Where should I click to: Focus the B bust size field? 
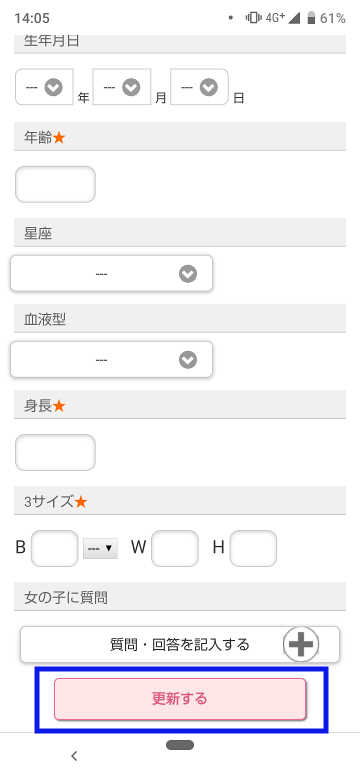55,548
